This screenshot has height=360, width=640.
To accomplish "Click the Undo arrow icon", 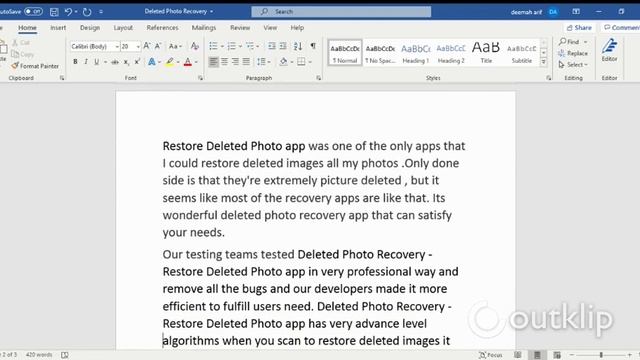I will [68, 12].
